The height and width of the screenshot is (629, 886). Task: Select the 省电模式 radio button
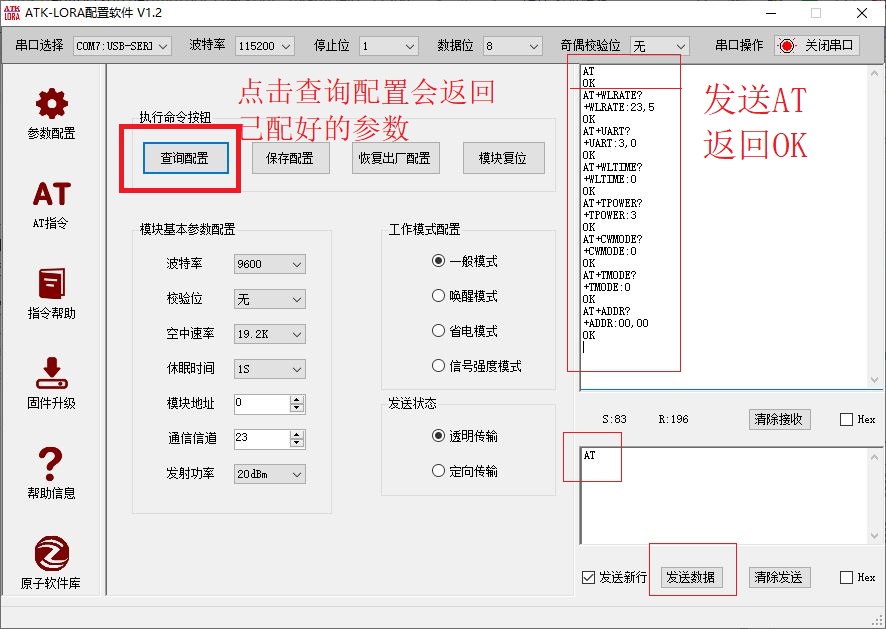(x=438, y=331)
